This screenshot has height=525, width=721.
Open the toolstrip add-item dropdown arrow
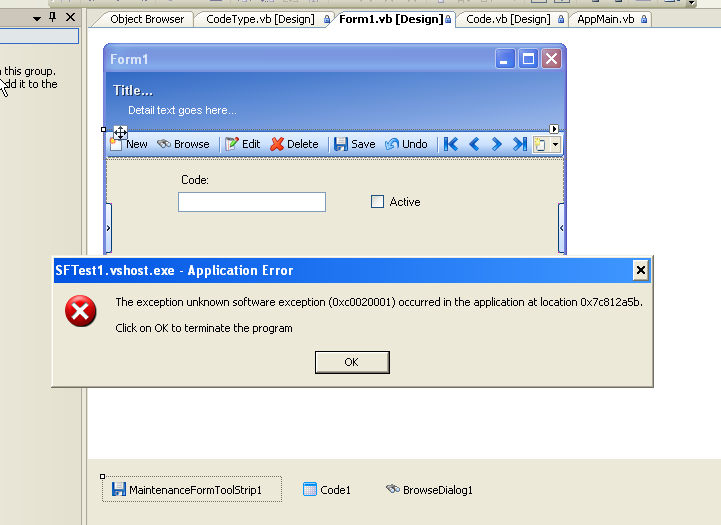point(555,145)
